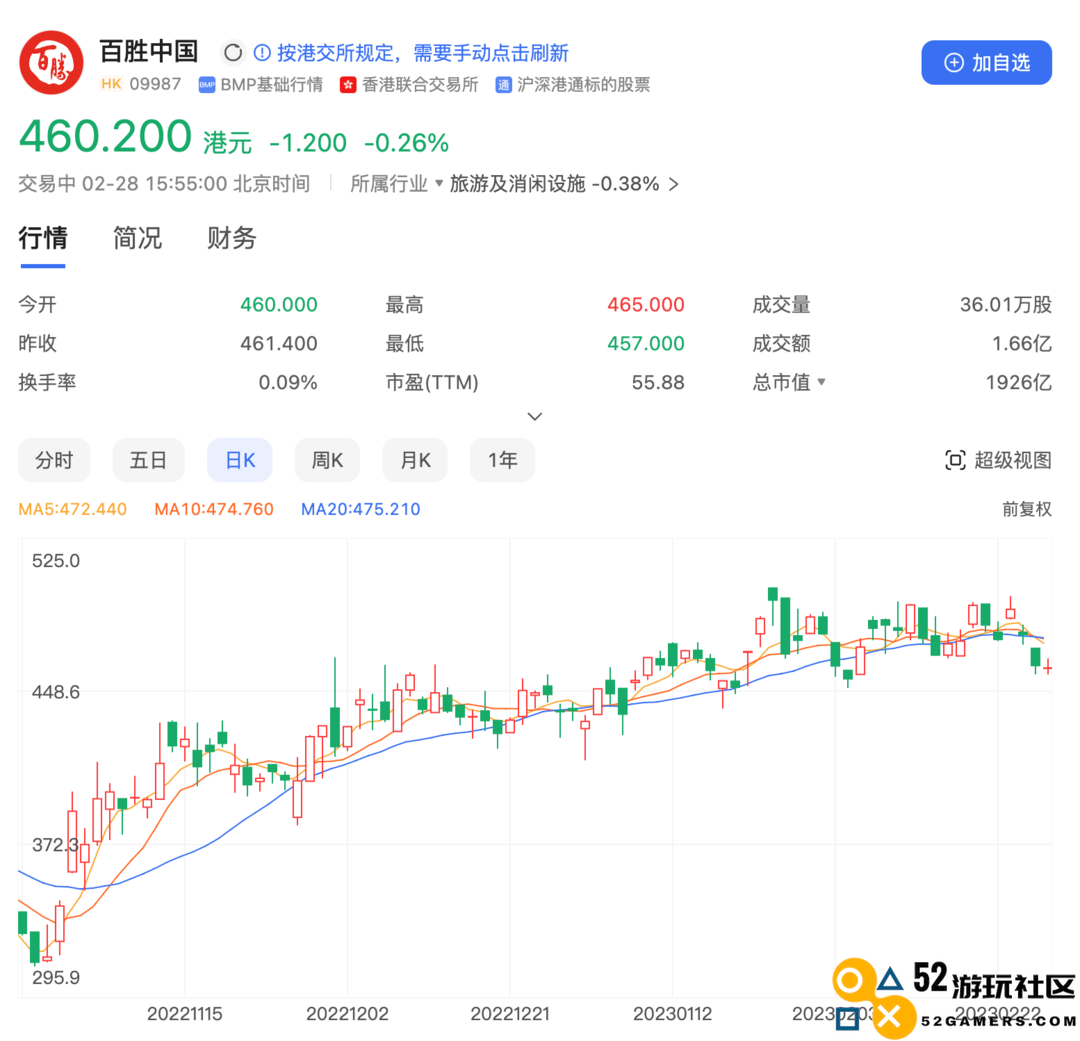Click the 前复权 adjustment option
Image resolution: width=1080 pixels, height=1041 pixels.
(x=1026, y=509)
